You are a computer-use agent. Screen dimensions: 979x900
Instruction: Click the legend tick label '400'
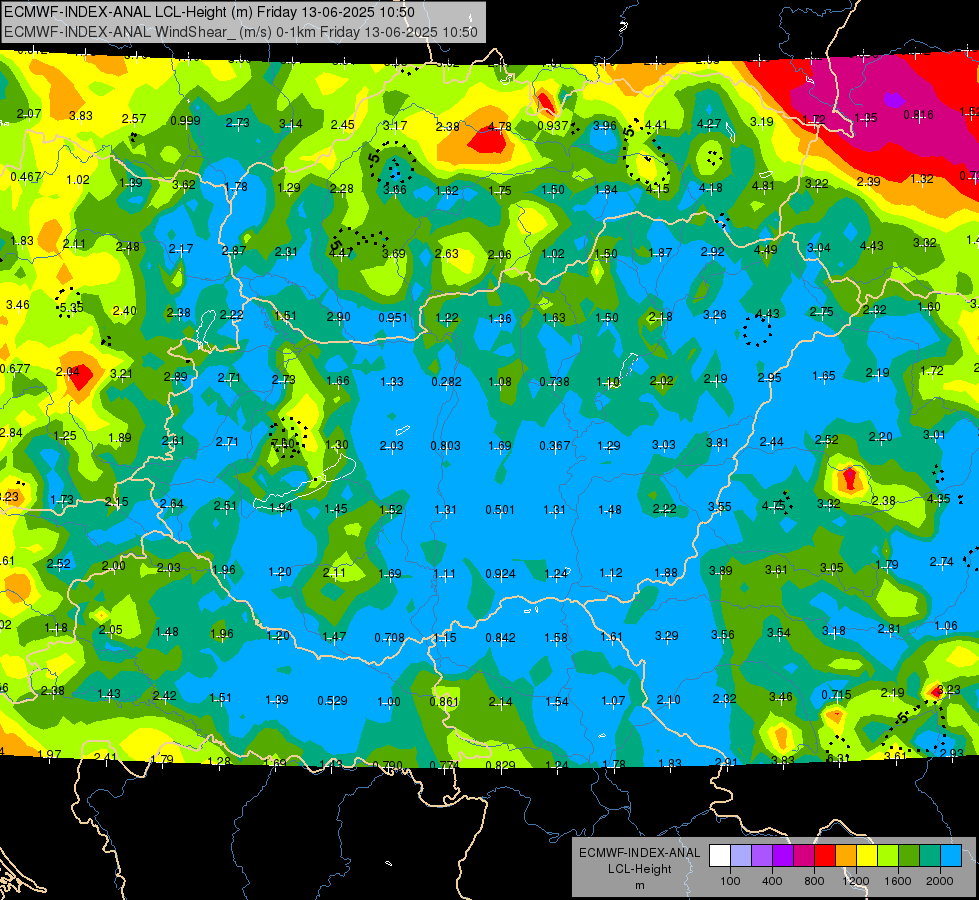[x=772, y=881]
